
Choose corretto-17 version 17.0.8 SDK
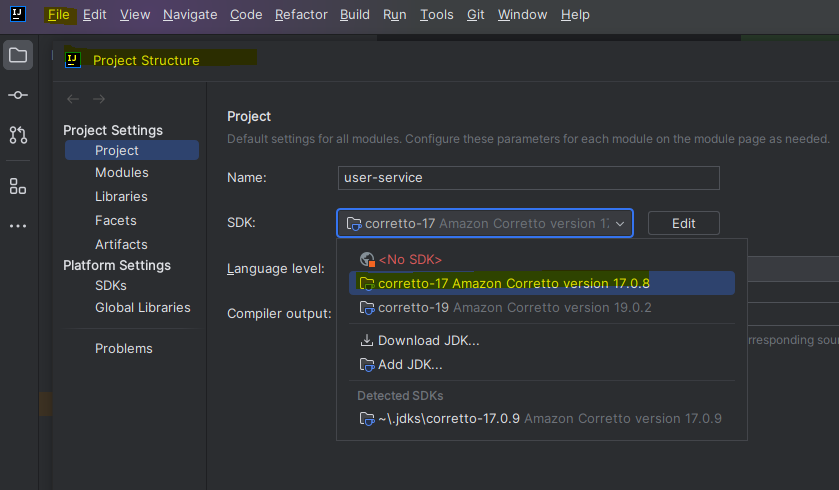(541, 283)
